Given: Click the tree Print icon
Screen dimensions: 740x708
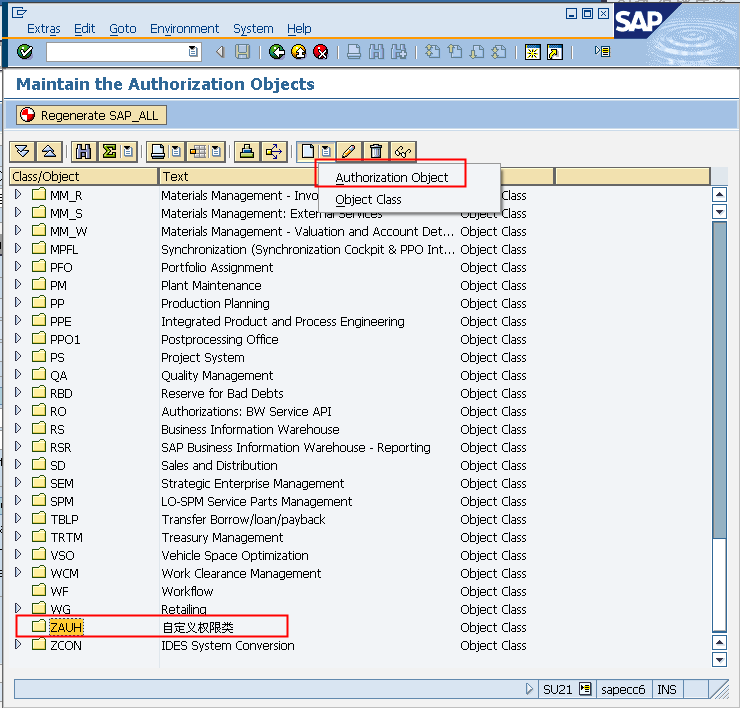Looking at the screenshot, I should click(158, 152).
